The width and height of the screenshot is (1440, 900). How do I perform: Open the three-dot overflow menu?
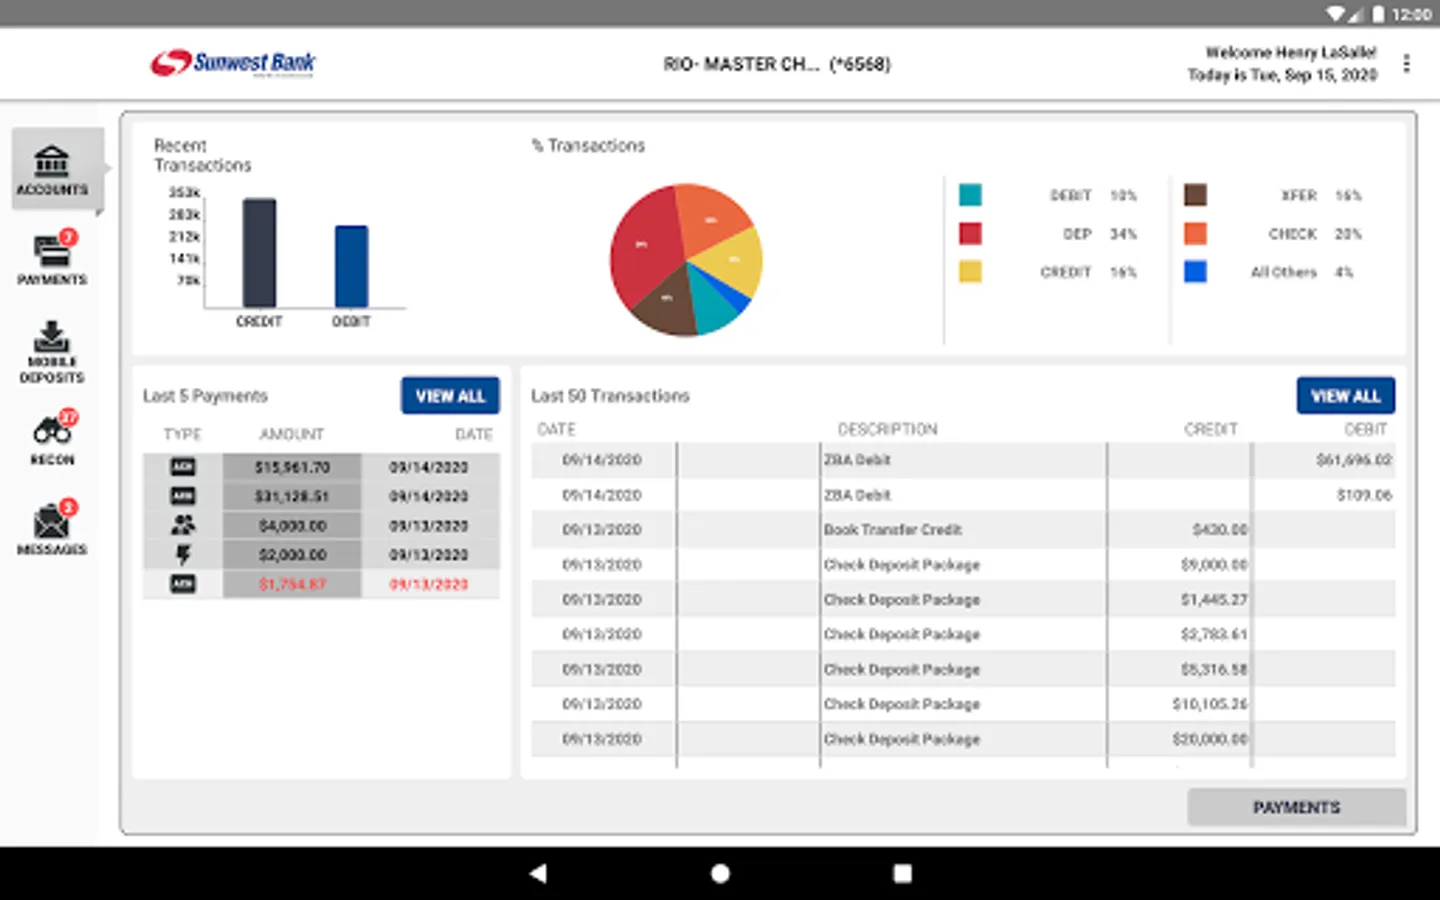(1406, 64)
